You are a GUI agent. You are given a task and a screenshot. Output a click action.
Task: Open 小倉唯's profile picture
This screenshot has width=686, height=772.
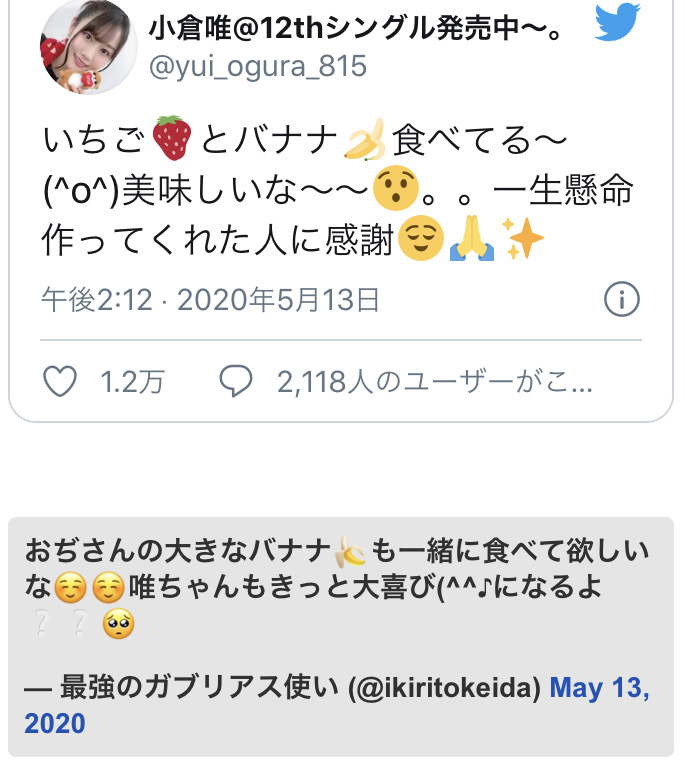tap(89, 45)
